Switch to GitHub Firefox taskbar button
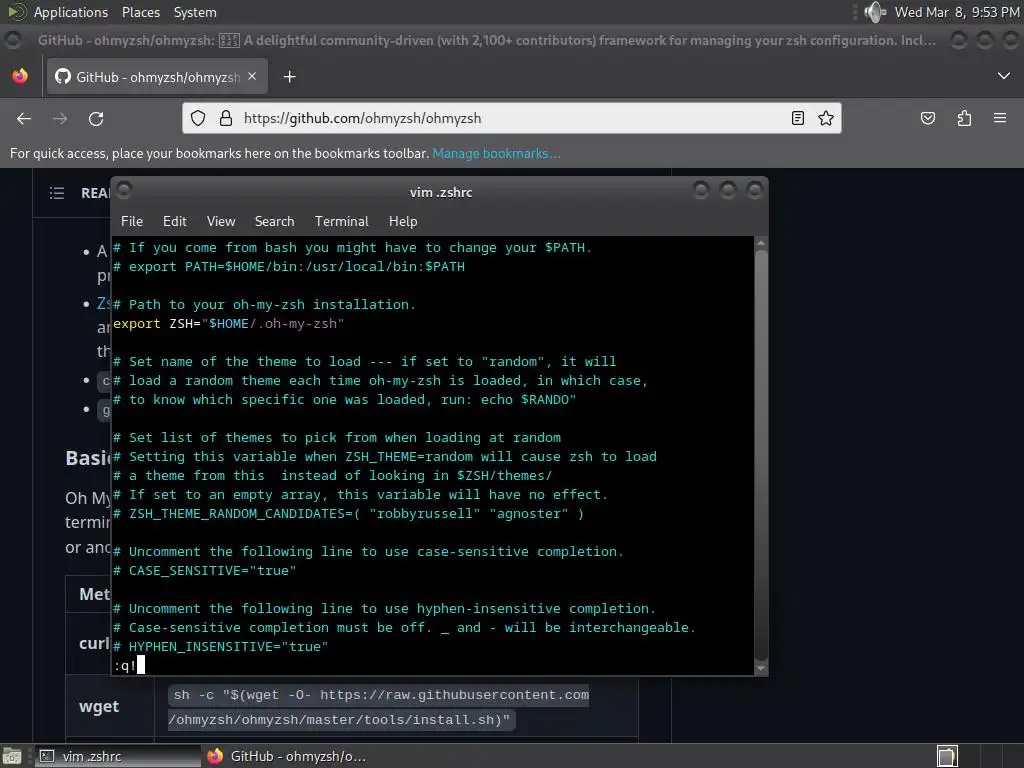1024x768 pixels. [287, 756]
